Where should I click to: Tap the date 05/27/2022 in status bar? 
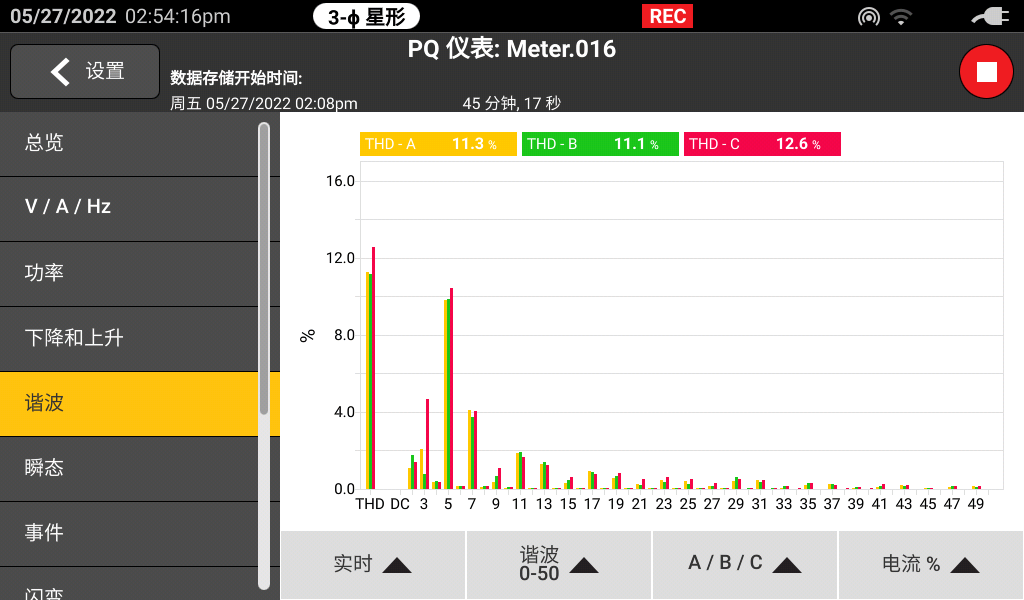(x=63, y=16)
